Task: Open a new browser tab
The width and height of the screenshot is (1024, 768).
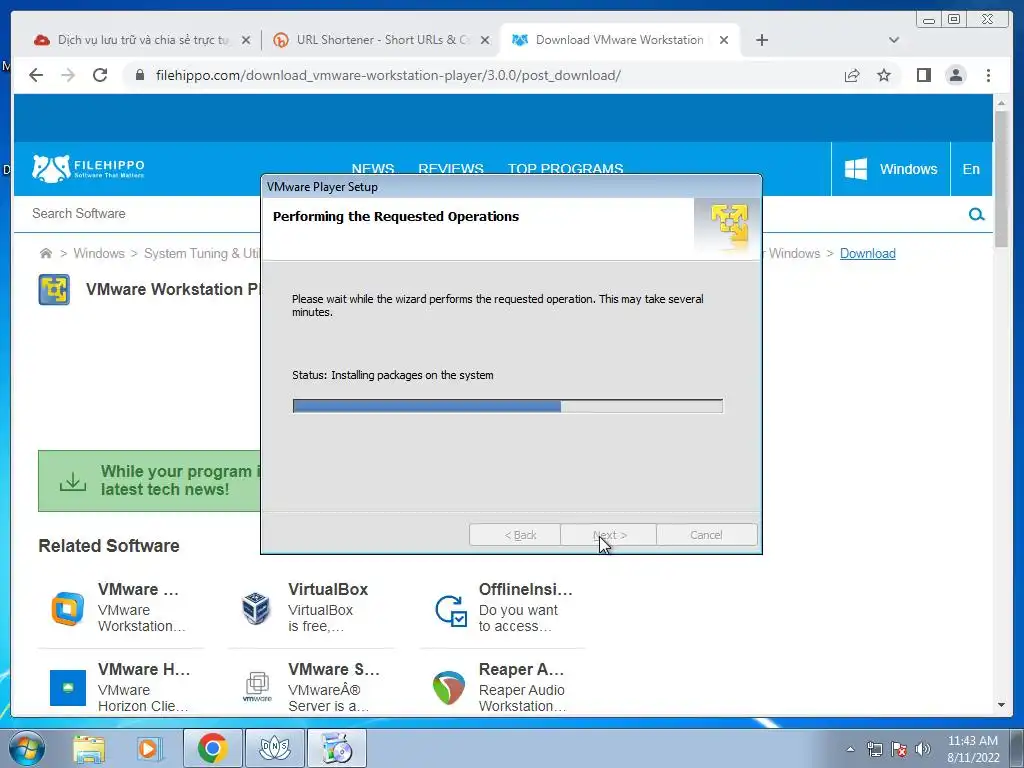Action: (761, 40)
